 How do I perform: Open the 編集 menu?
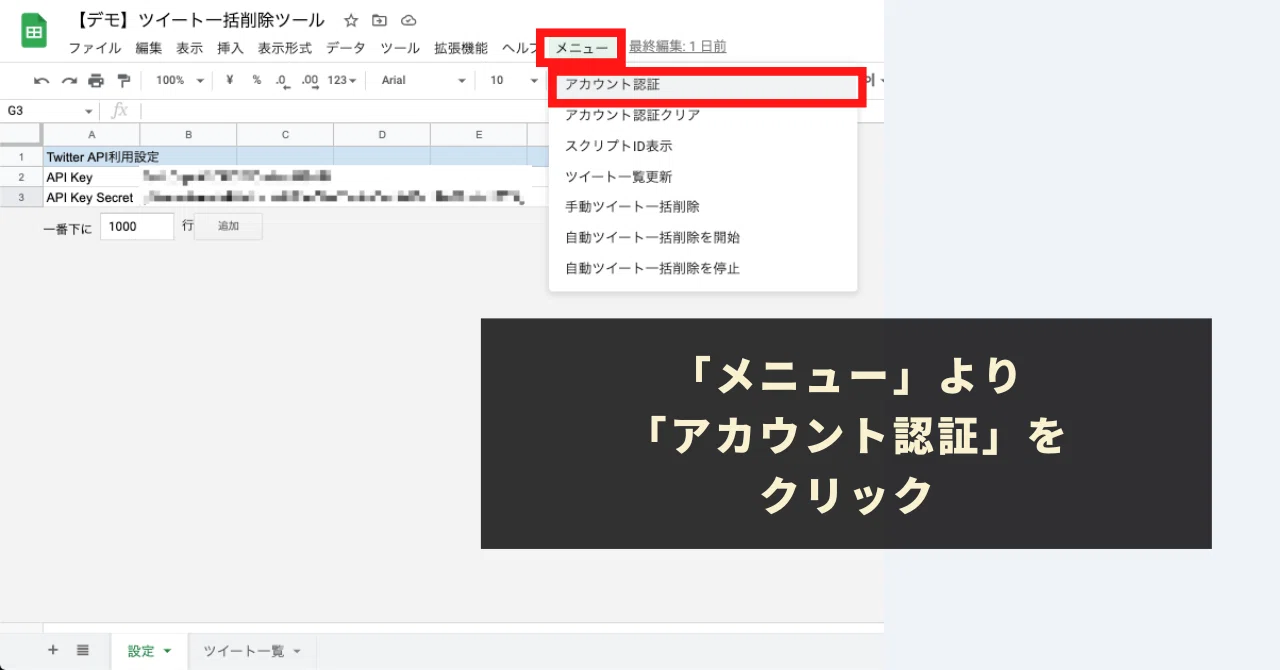pos(149,47)
